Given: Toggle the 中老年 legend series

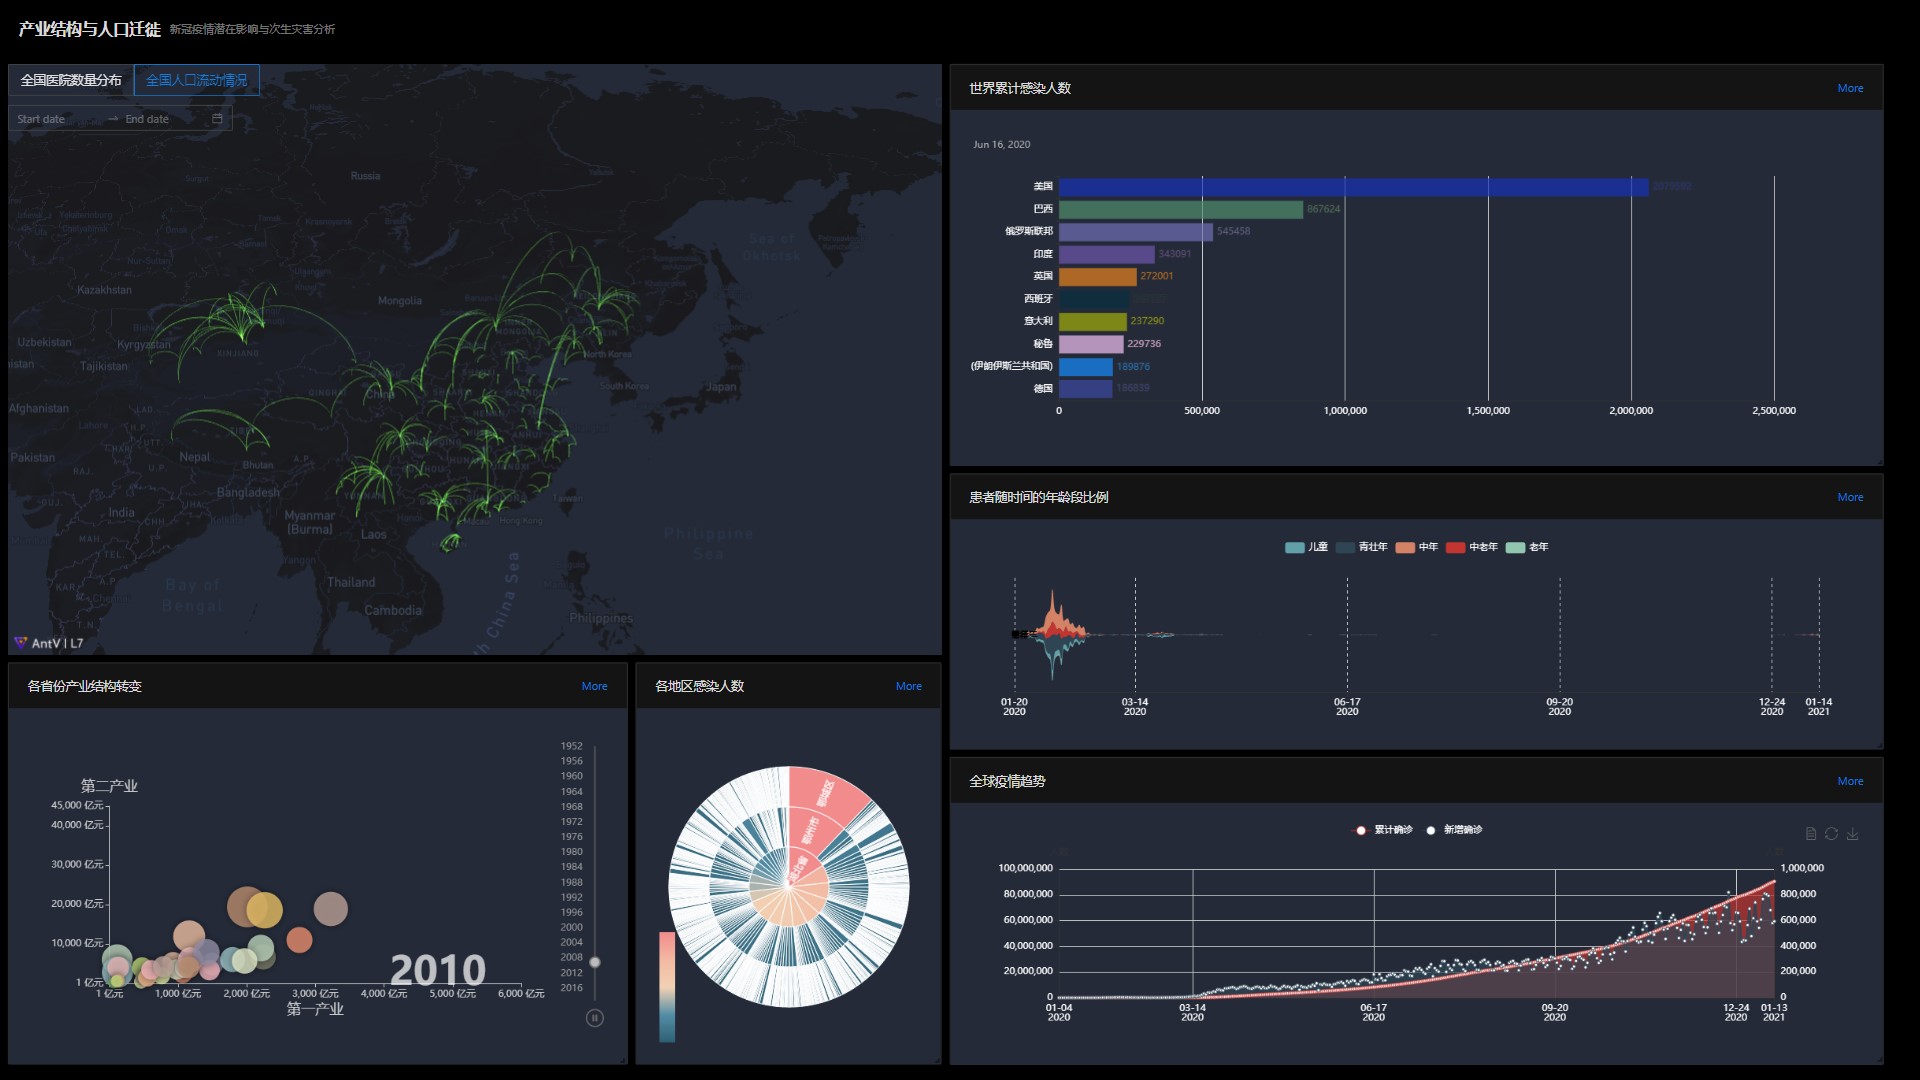Looking at the screenshot, I should (1471, 547).
